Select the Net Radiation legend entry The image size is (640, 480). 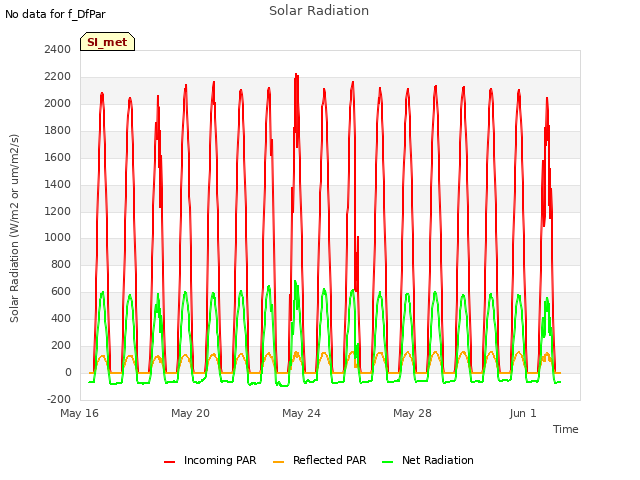click(x=428, y=460)
